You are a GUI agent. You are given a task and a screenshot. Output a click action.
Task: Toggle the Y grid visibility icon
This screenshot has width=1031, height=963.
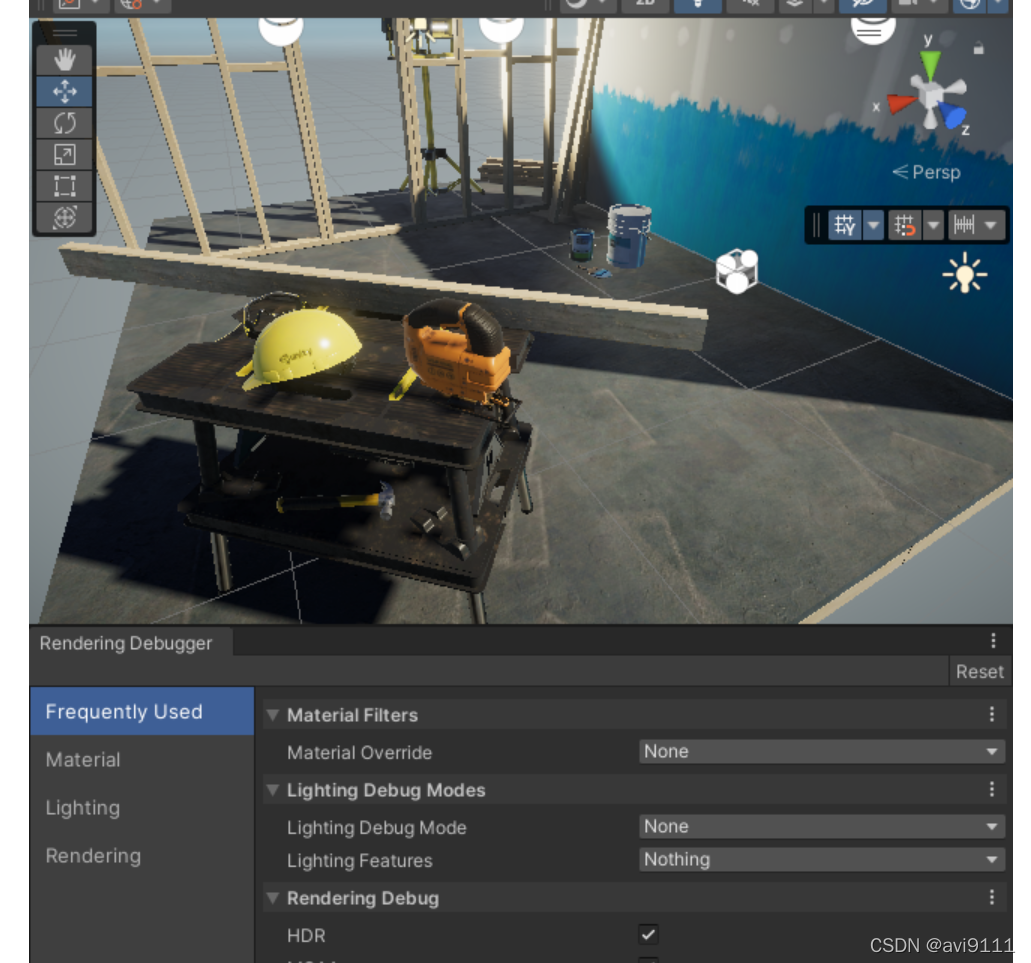click(845, 225)
